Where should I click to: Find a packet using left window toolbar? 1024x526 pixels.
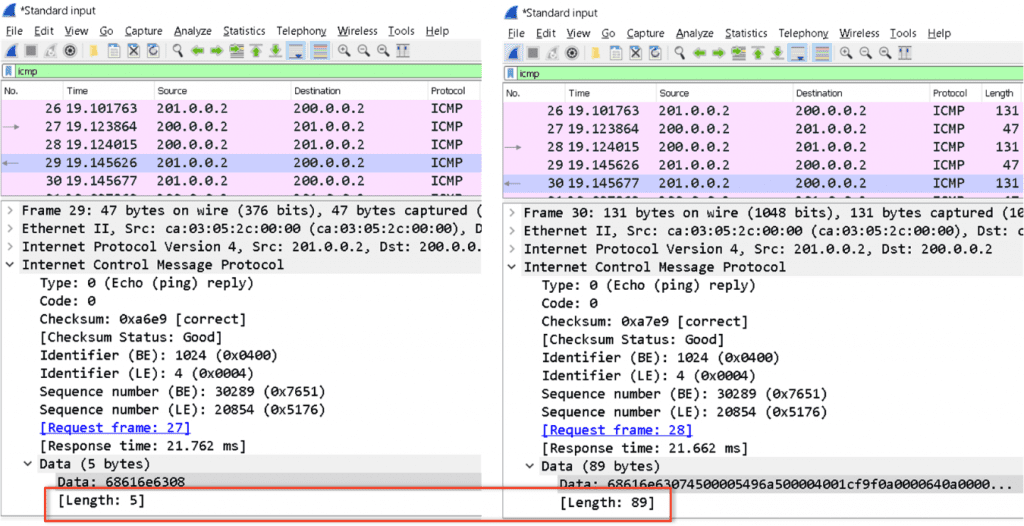tap(178, 50)
